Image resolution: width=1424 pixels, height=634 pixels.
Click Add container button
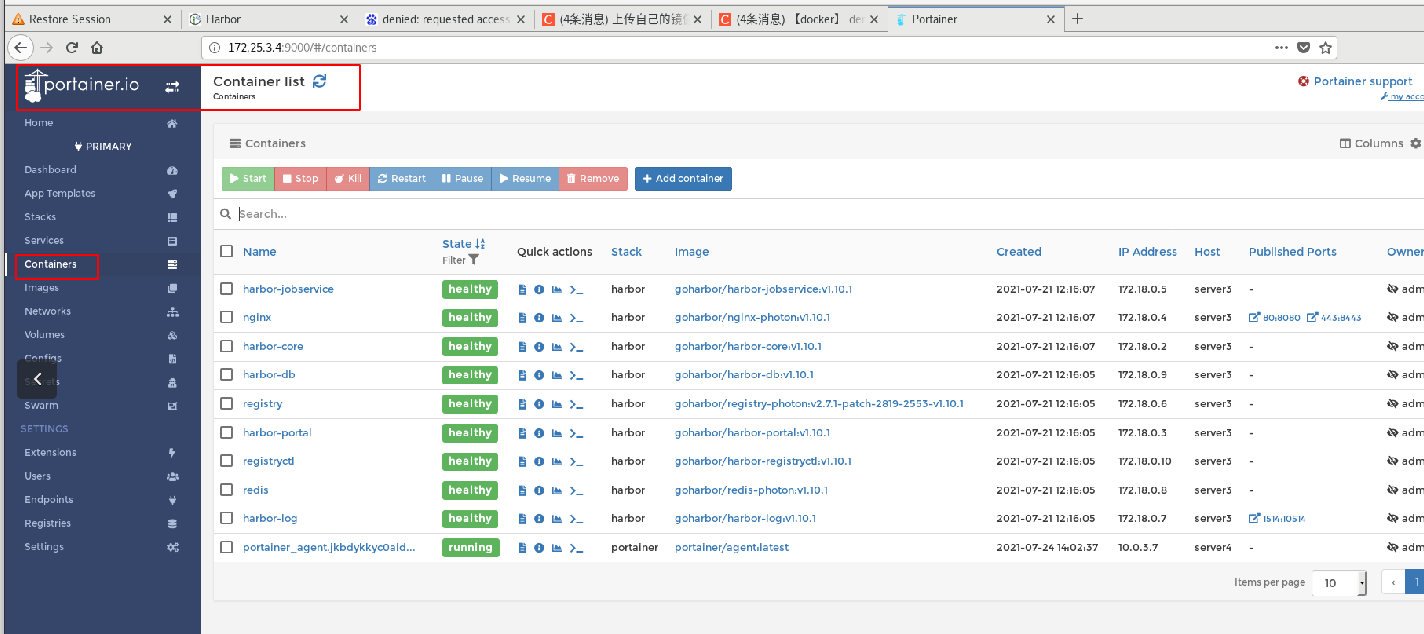click(683, 179)
